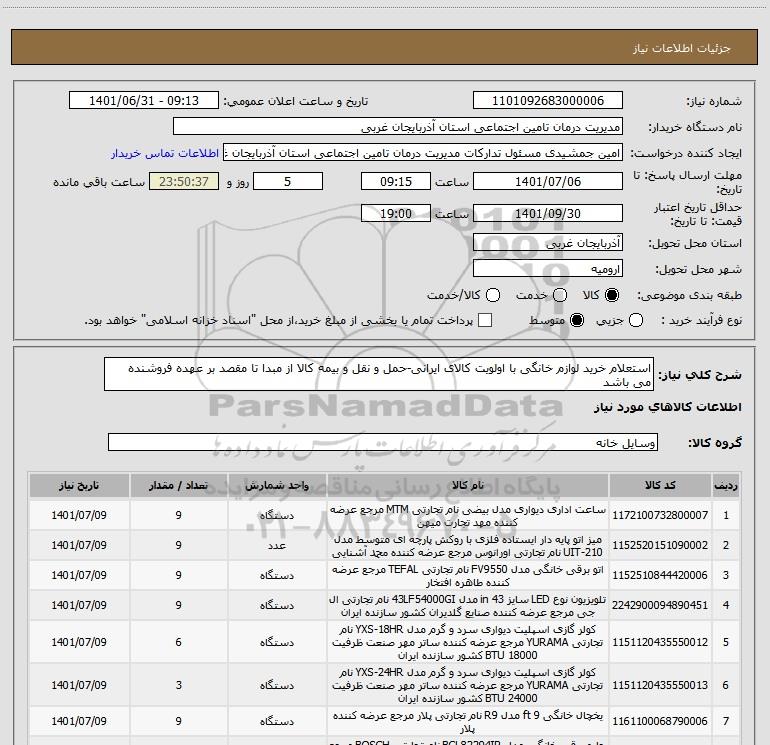The width and height of the screenshot is (770, 745).
Task: Click the 43LF54000GI LED television item name
Action: pos(468,606)
